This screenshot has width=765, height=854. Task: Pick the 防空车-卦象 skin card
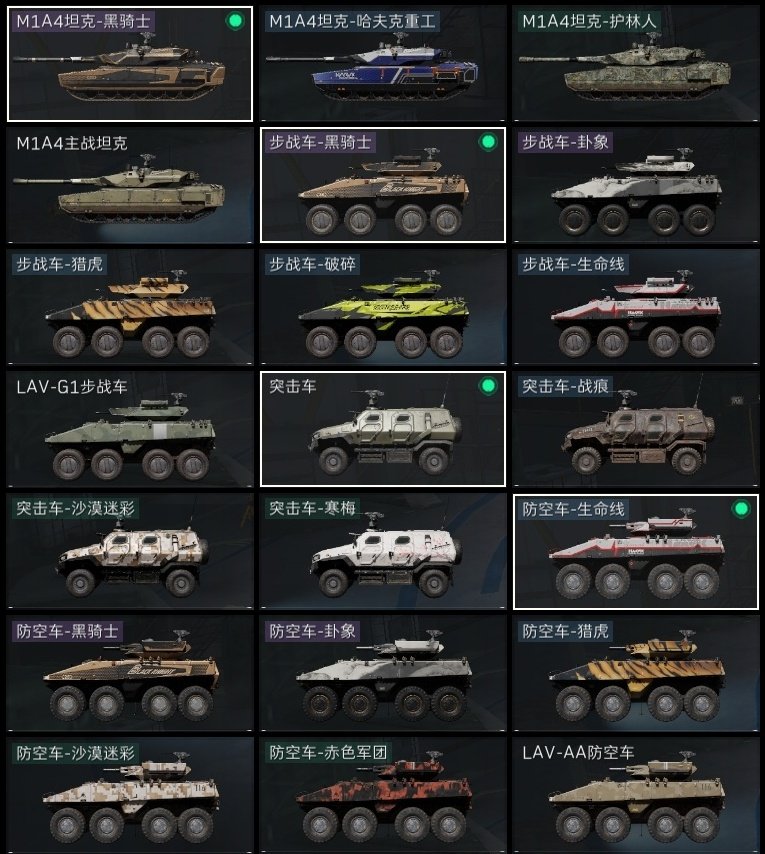click(383, 673)
